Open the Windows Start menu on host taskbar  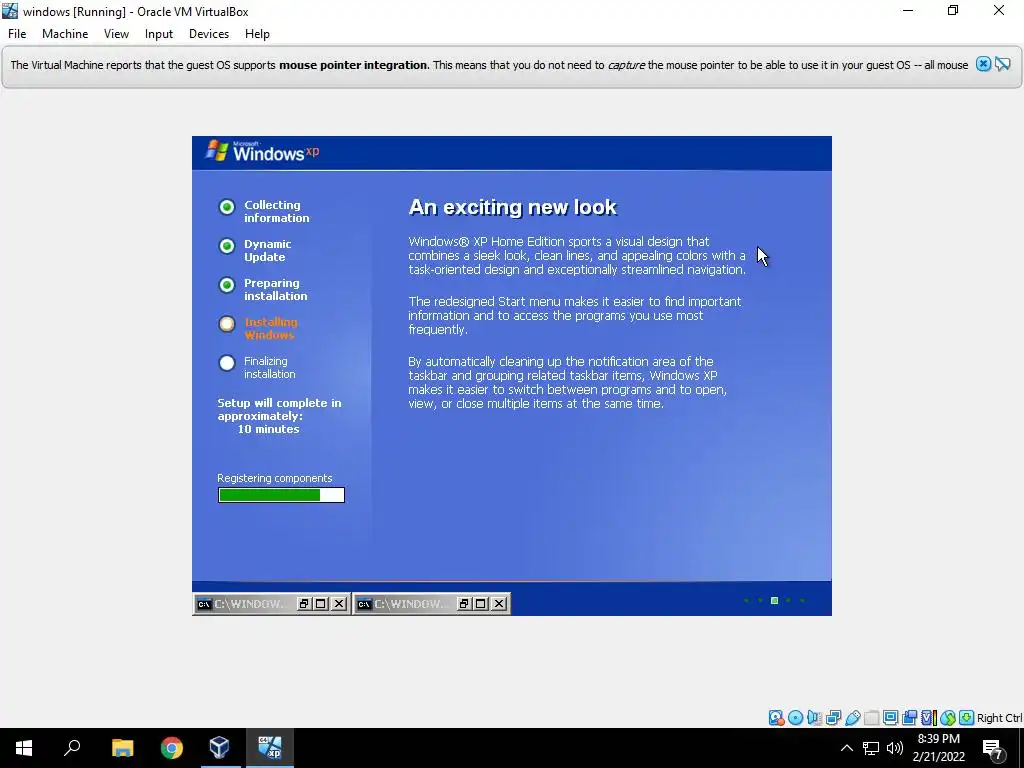click(24, 748)
